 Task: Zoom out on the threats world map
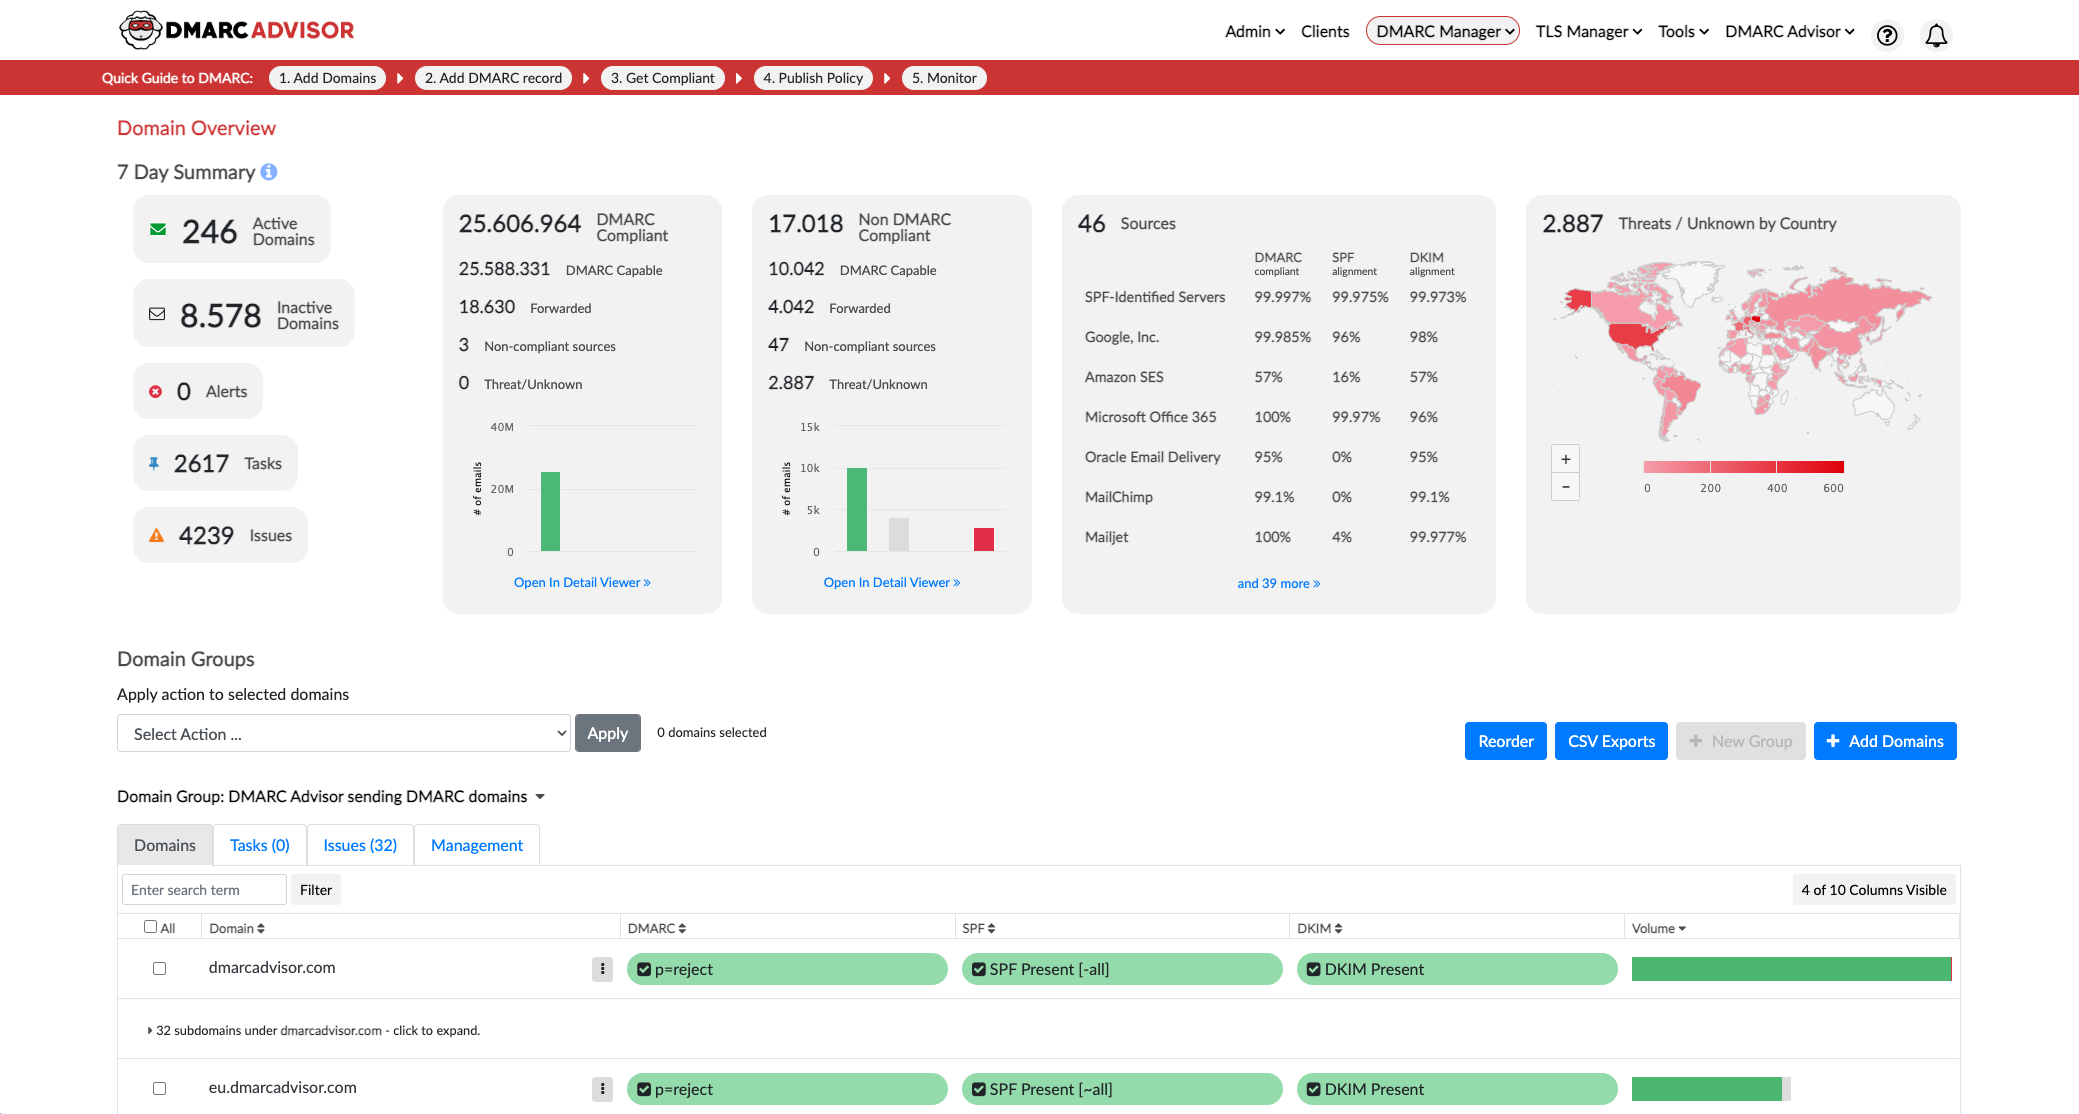pyautogui.click(x=1565, y=486)
